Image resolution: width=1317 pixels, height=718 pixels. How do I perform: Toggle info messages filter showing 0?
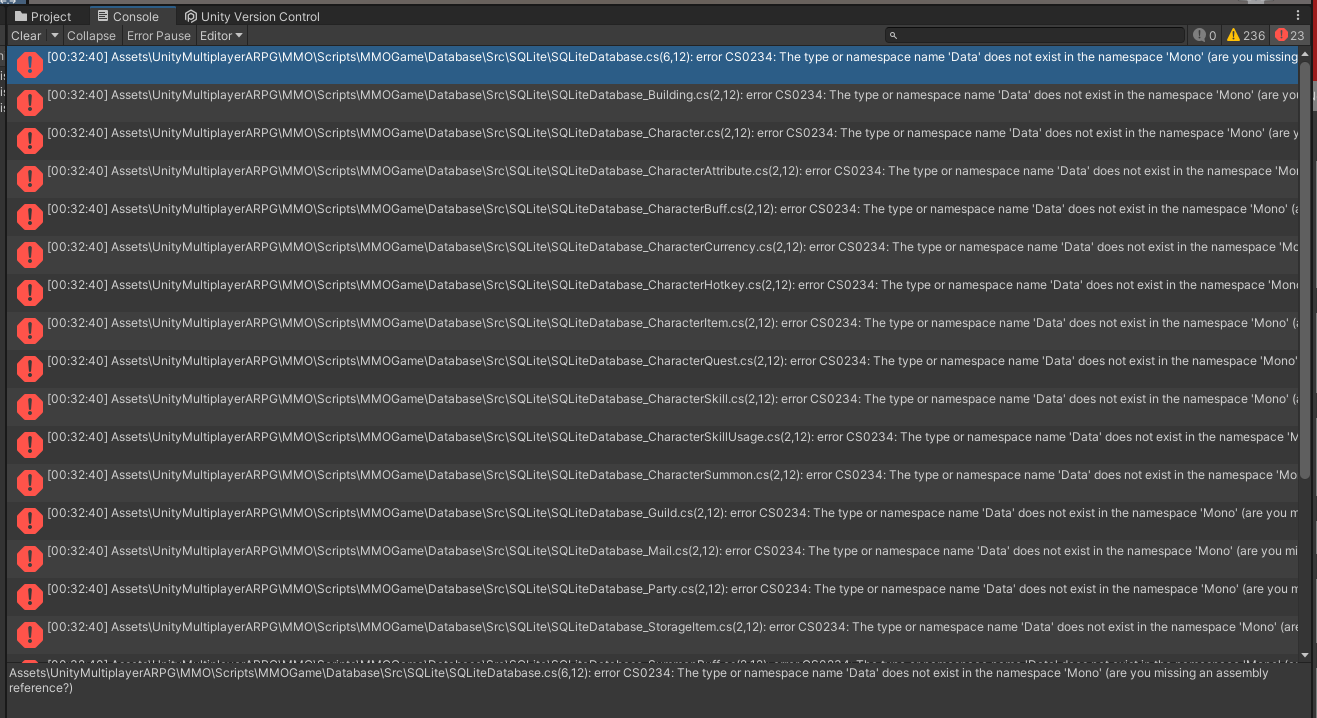(x=1205, y=36)
